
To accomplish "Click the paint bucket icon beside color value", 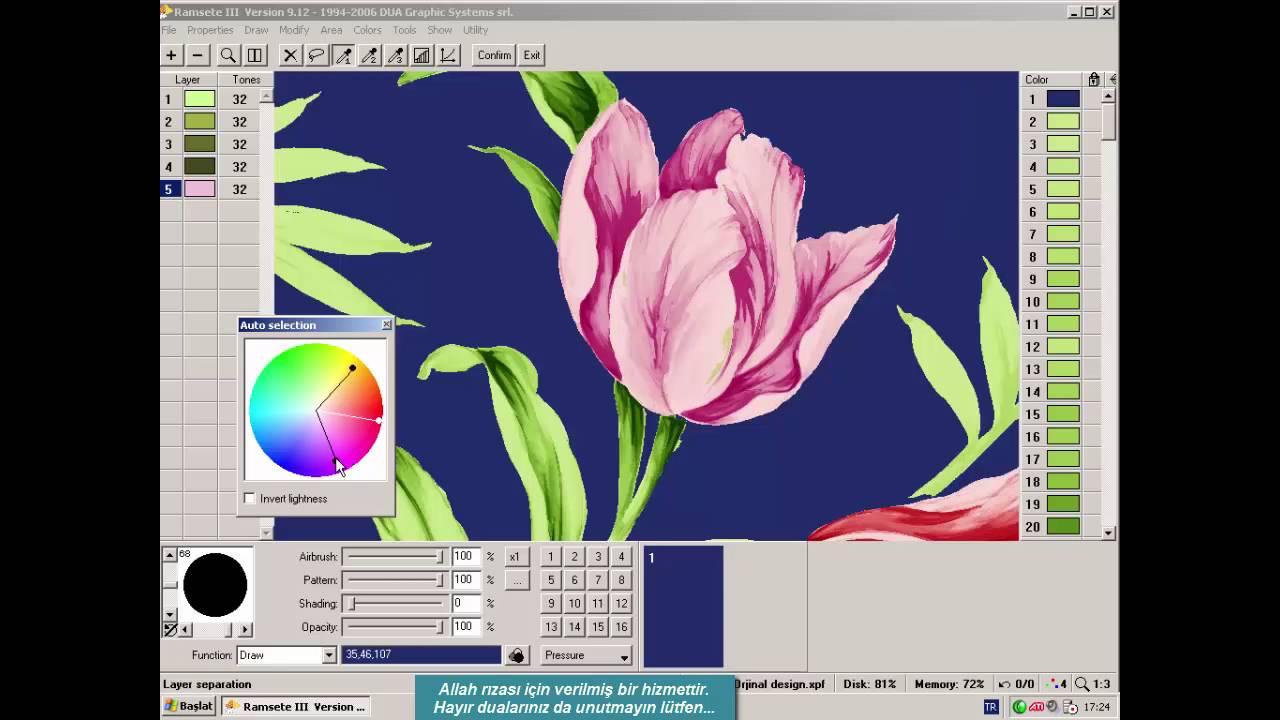I will point(516,655).
